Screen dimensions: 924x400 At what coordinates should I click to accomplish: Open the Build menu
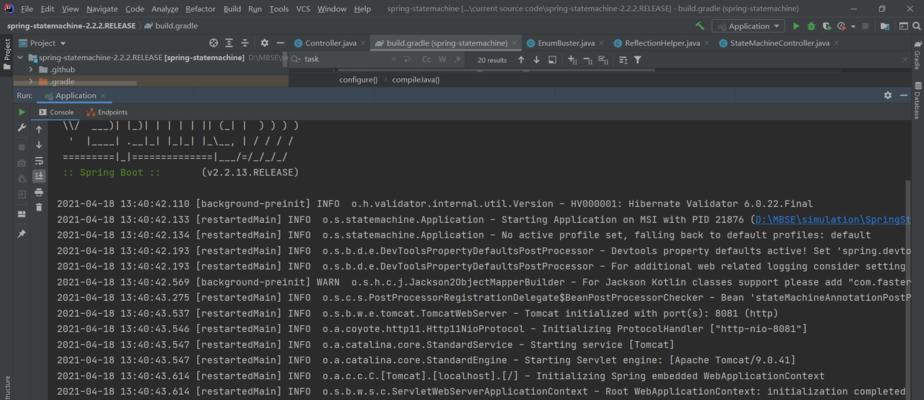[232, 9]
